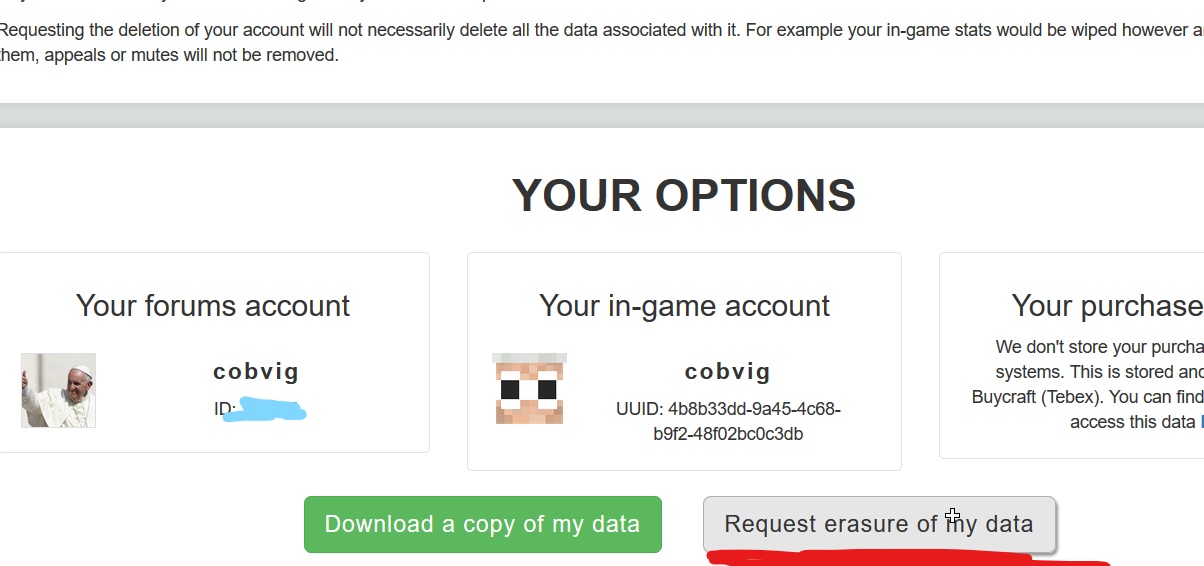The image size is (1204, 566).
Task: Click the UUID text in the in-game card
Action: [728, 422]
